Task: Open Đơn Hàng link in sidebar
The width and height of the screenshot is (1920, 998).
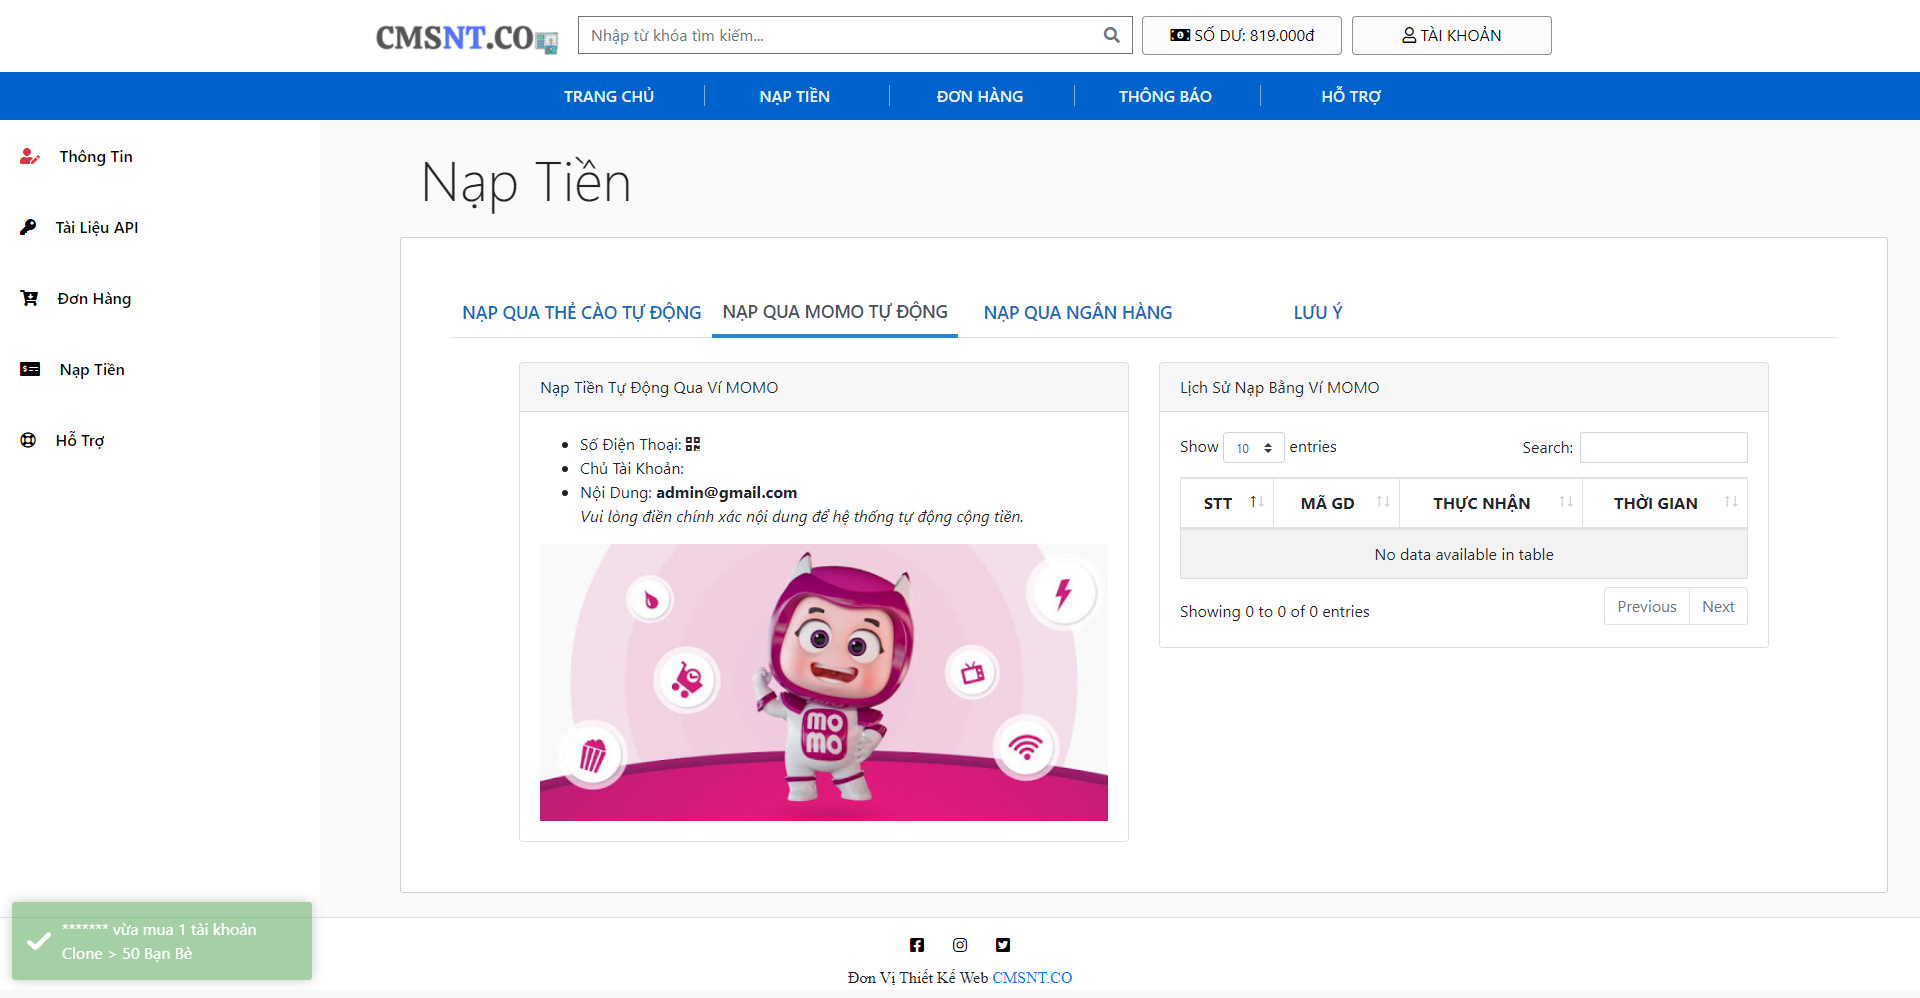Action: point(94,298)
